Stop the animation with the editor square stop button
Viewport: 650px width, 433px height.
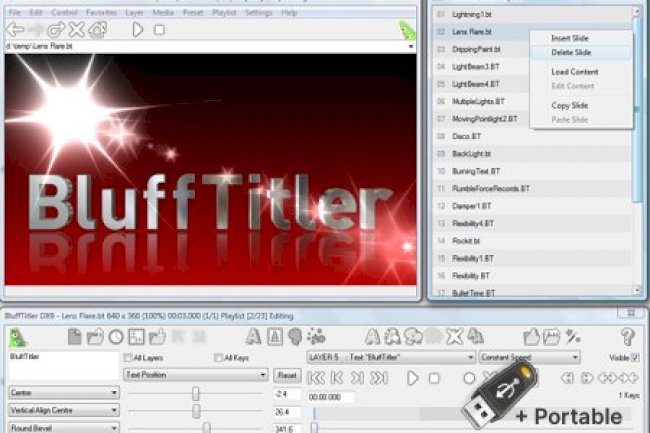point(434,378)
